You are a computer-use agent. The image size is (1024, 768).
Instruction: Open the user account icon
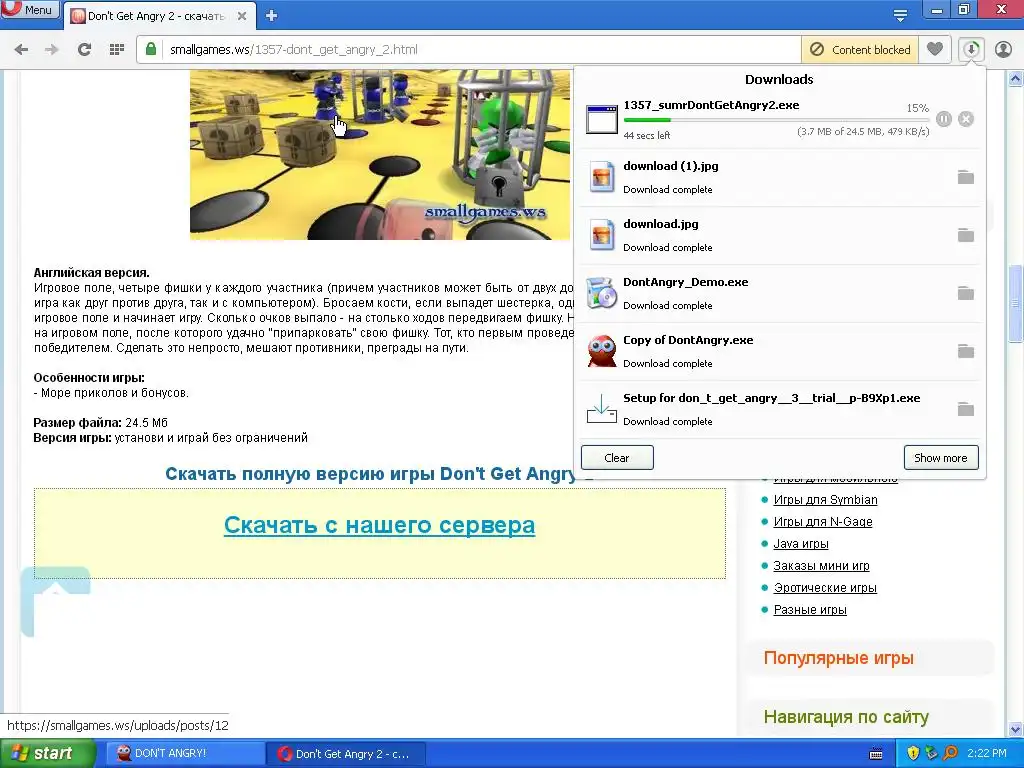[x=1003, y=50]
